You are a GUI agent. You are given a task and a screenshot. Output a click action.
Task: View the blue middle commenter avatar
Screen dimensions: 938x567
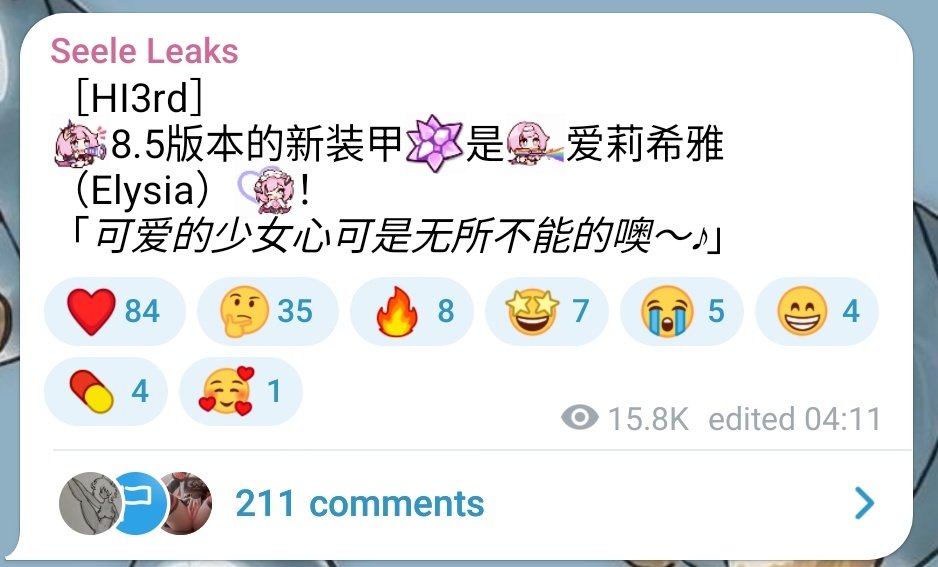pos(140,504)
